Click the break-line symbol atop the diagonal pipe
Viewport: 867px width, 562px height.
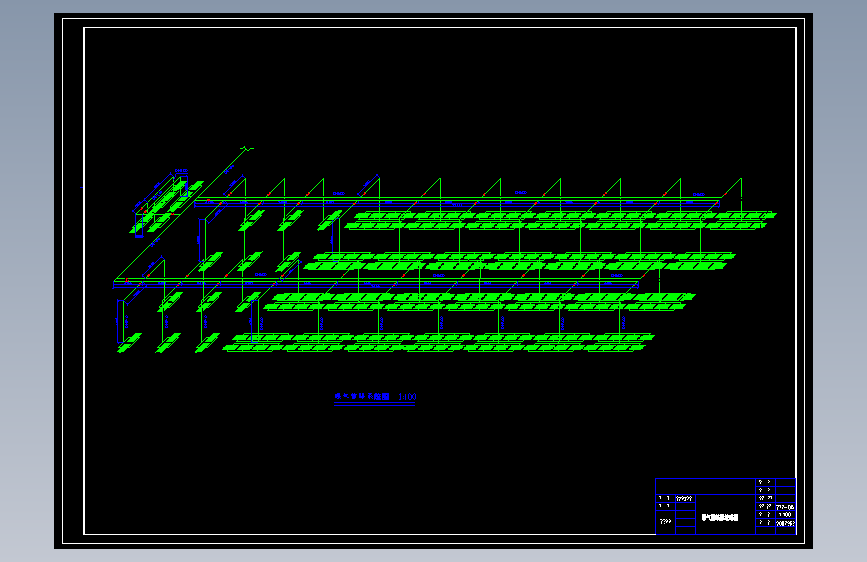(x=247, y=148)
